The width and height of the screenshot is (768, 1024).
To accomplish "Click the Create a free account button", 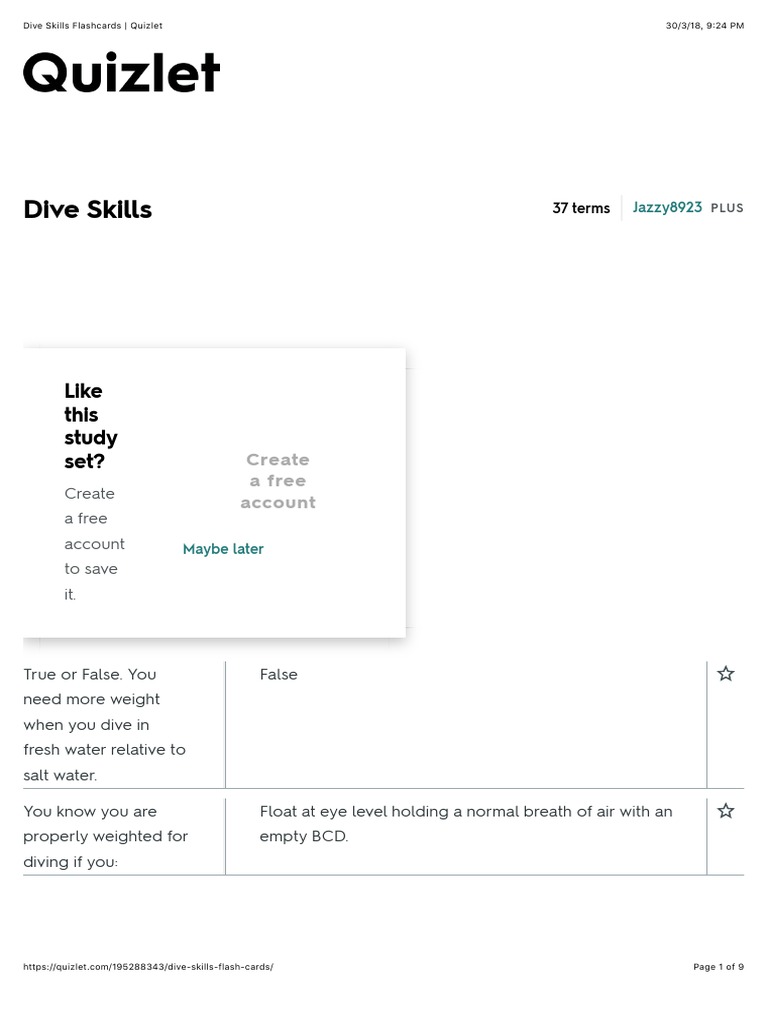I will click(x=278, y=481).
